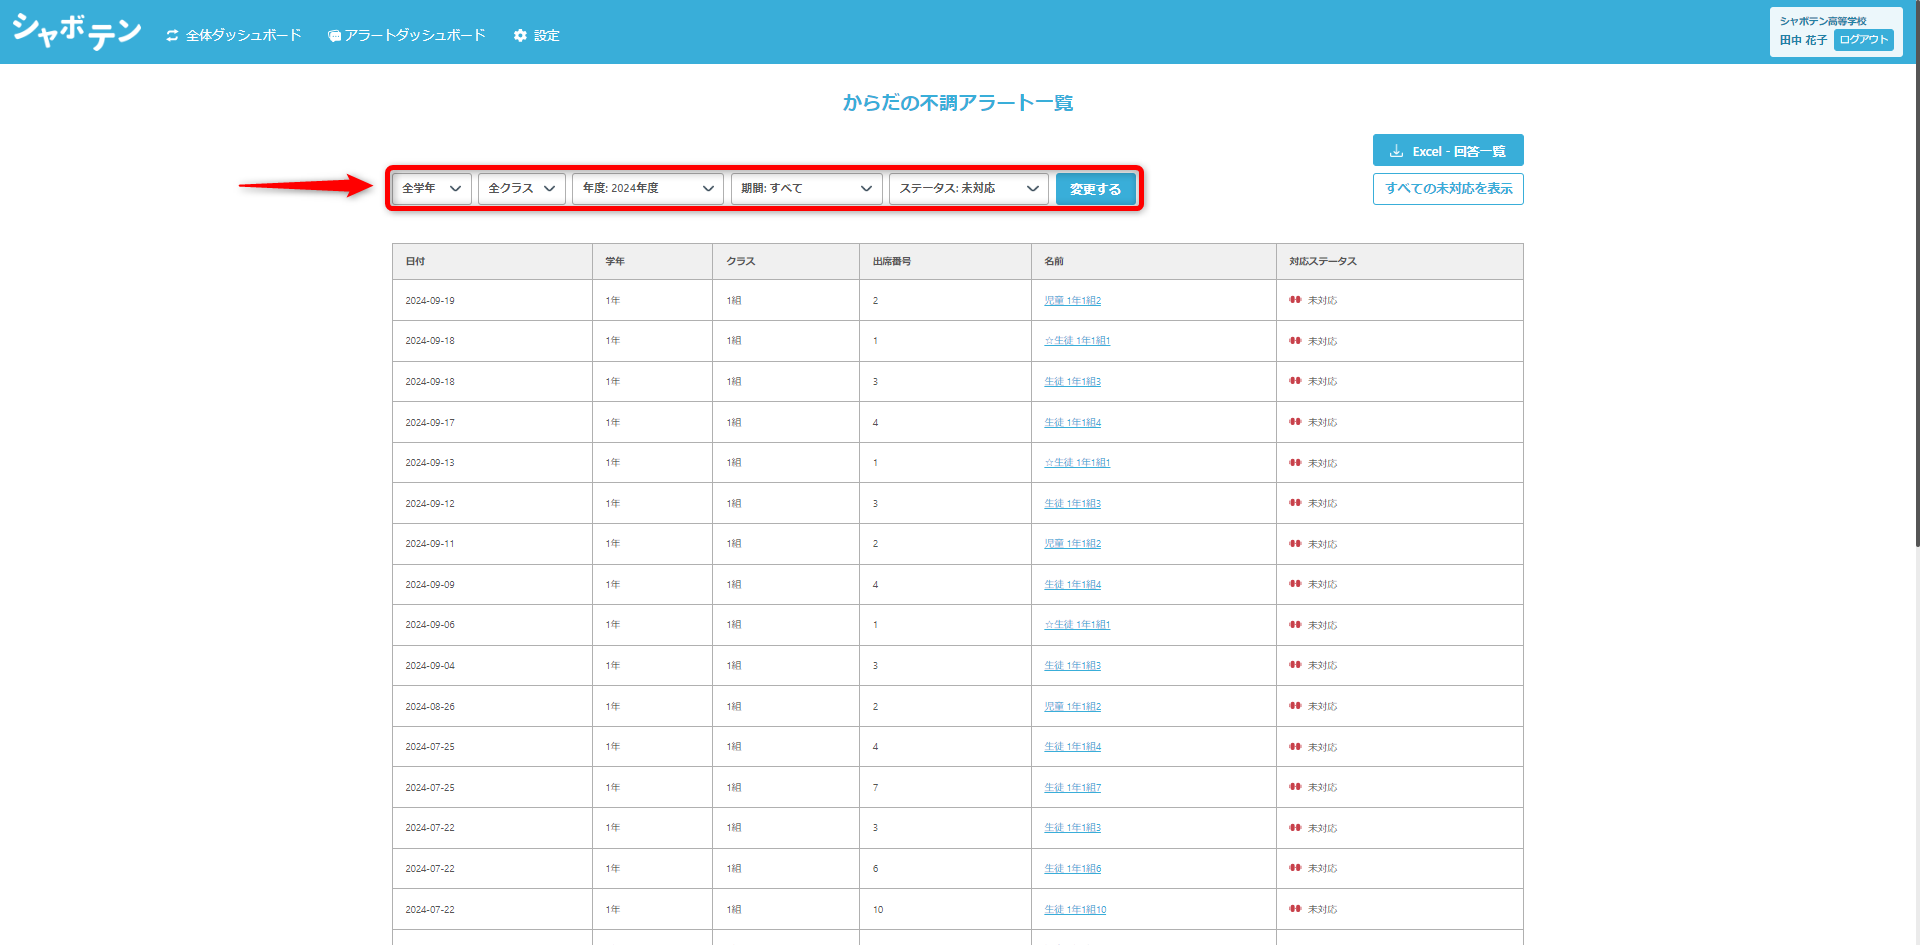Download the Excel - 回答一覧 file
The width and height of the screenshot is (1920, 945).
click(1448, 150)
